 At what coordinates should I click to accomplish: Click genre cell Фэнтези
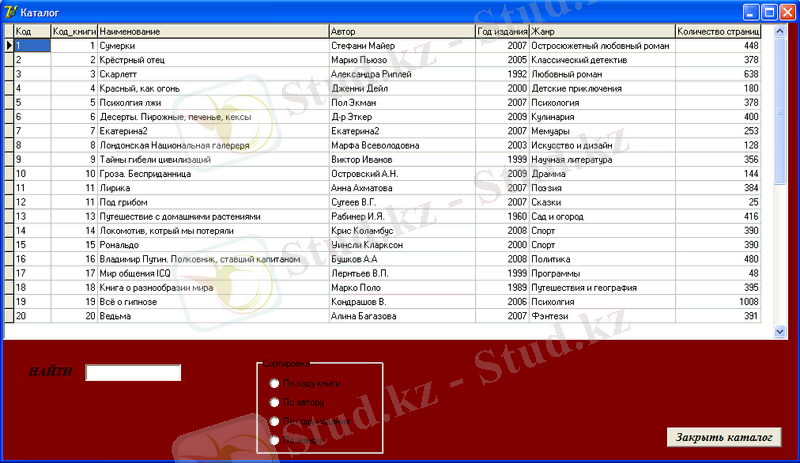(x=603, y=316)
